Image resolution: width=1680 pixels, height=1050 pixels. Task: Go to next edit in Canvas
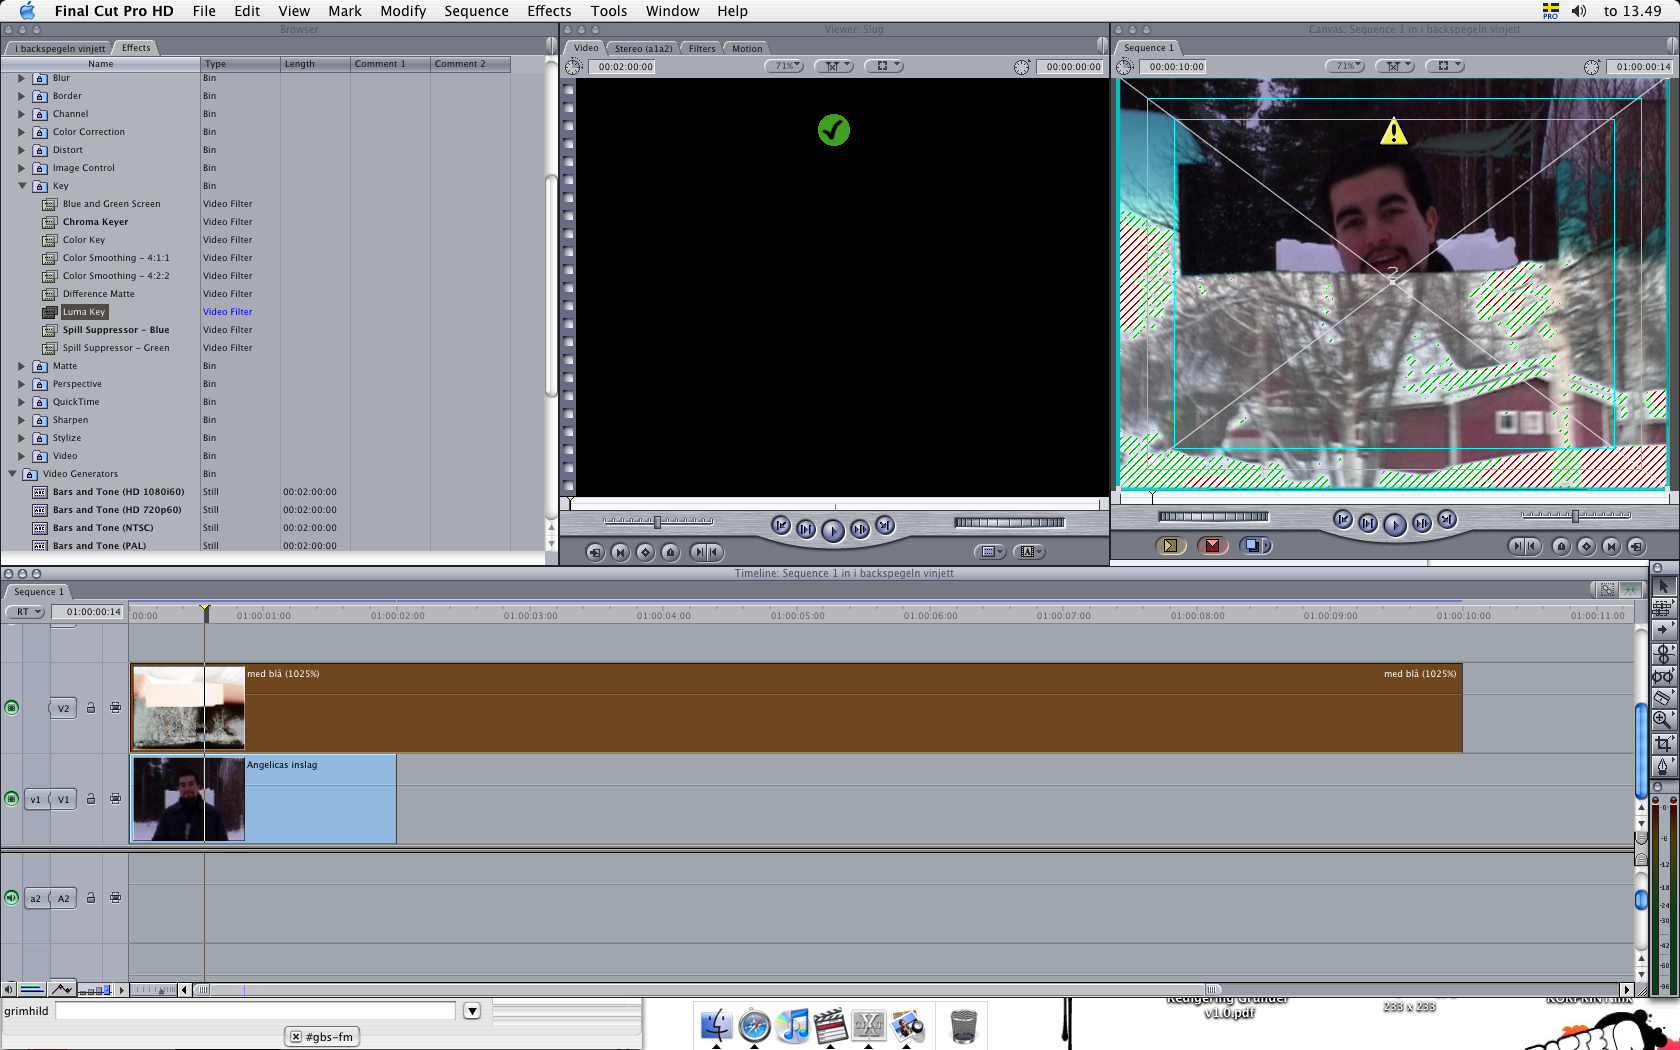point(1447,519)
